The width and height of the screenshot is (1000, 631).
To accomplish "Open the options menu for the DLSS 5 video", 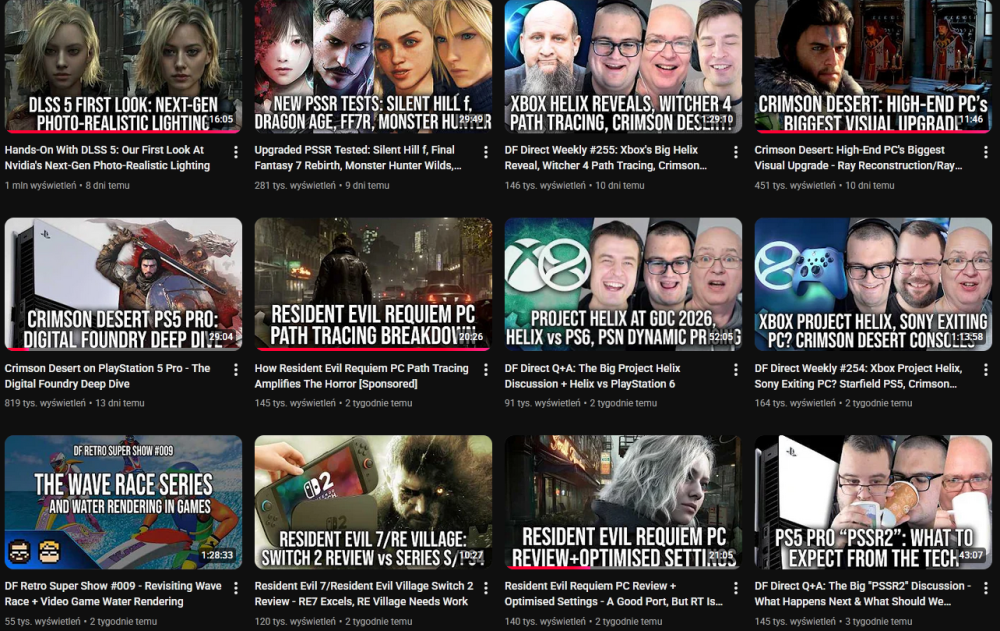I will (237, 150).
